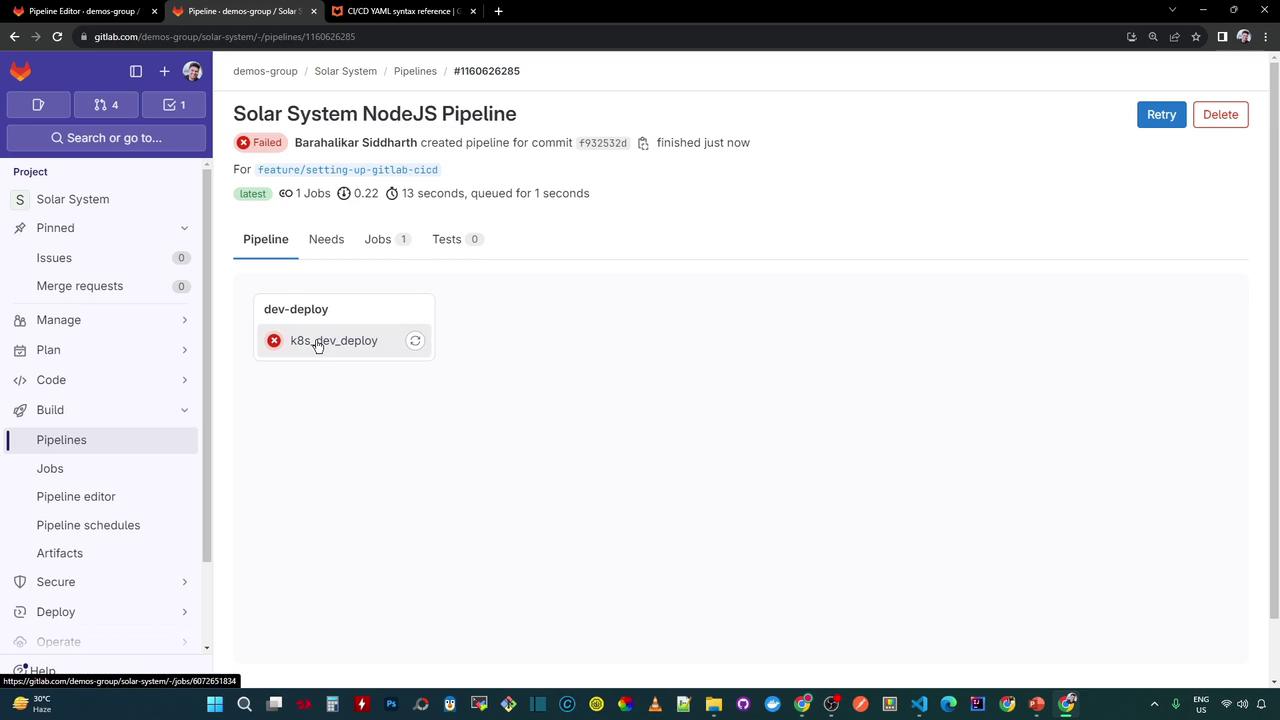Switch to CI/CD YAML syntax reference tab
This screenshot has width=1280, height=720.
403,11
